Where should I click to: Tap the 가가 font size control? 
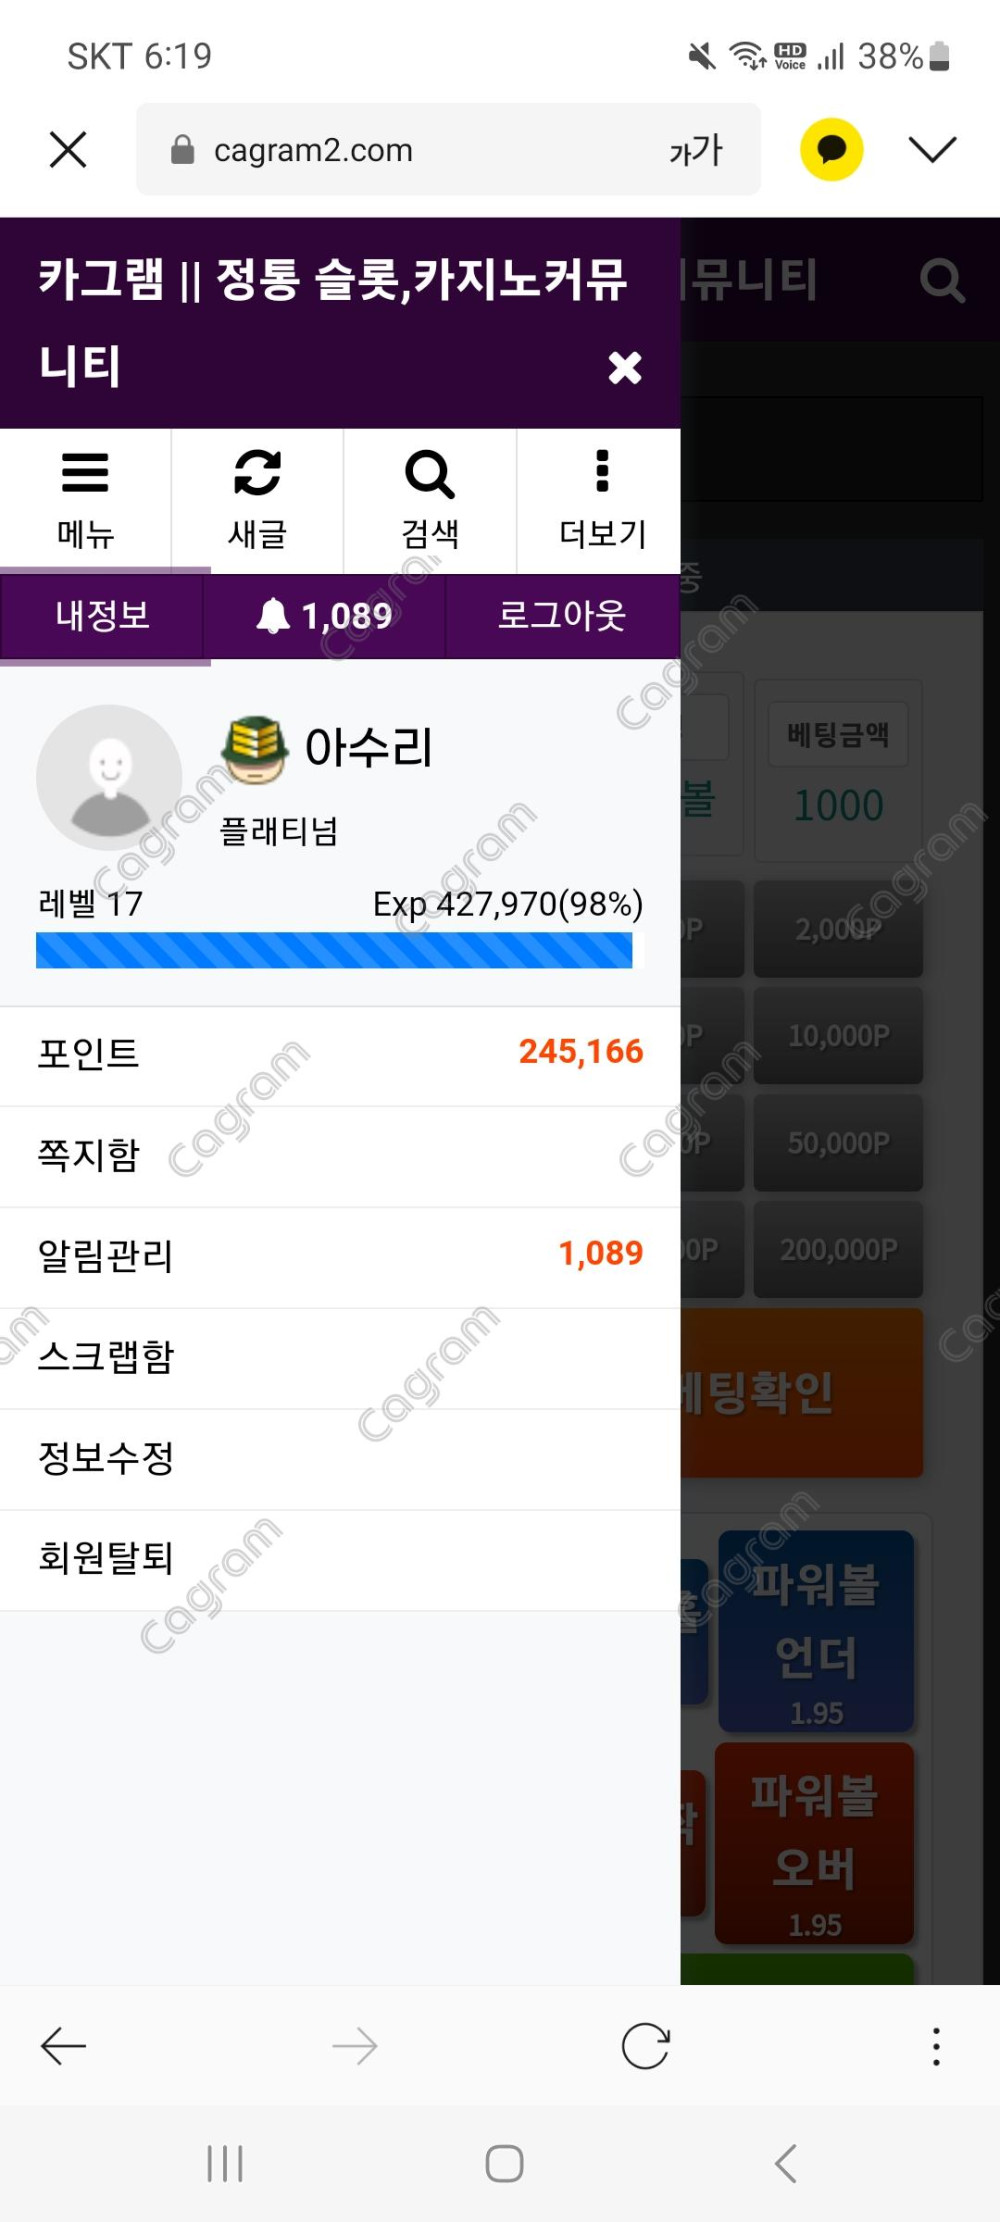(x=696, y=150)
